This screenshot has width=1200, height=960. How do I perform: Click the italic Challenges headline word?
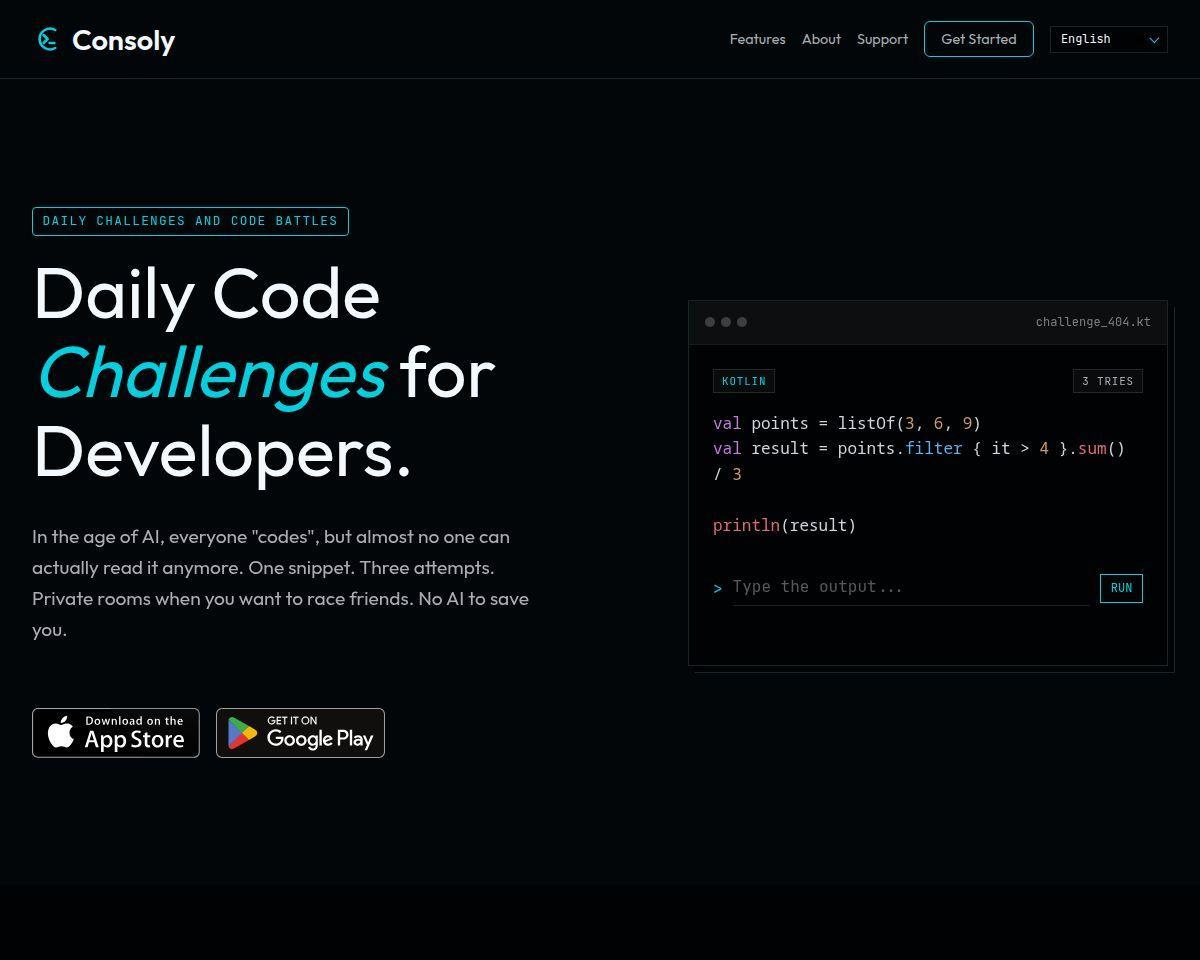(211, 373)
